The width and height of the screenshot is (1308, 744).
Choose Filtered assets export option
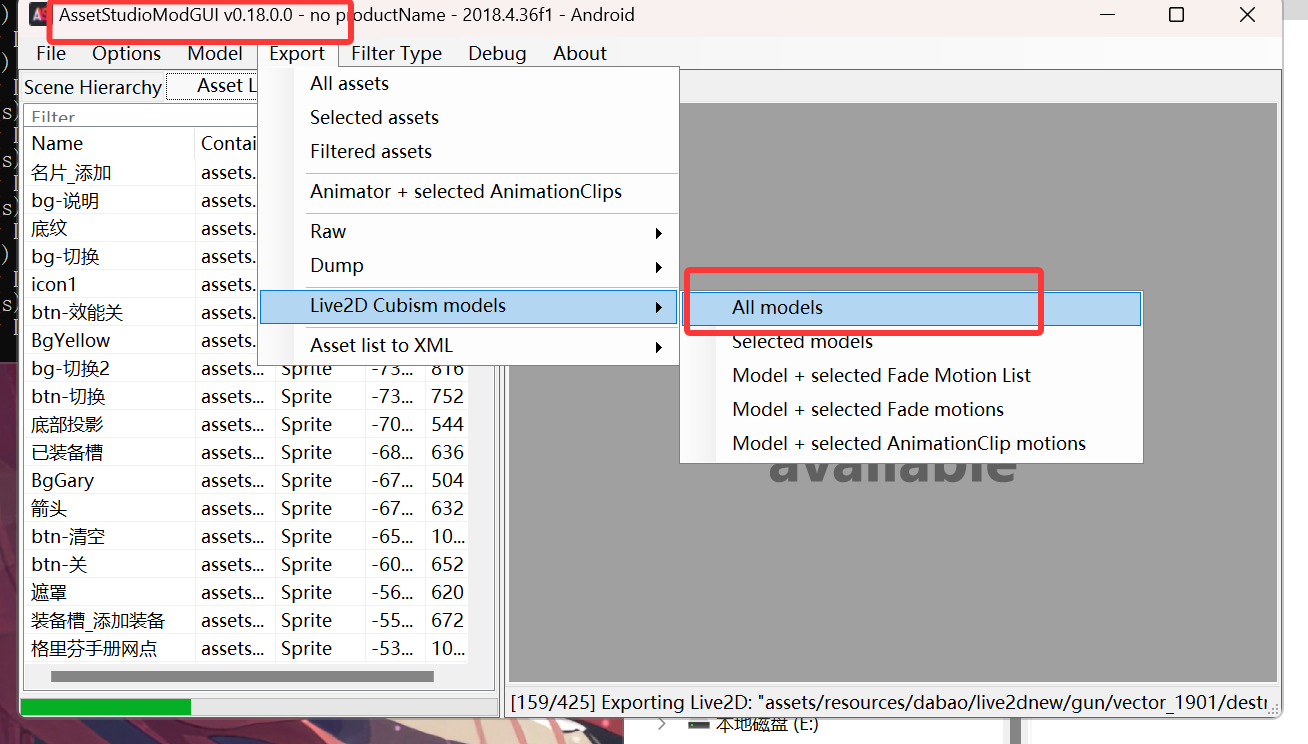click(469, 152)
